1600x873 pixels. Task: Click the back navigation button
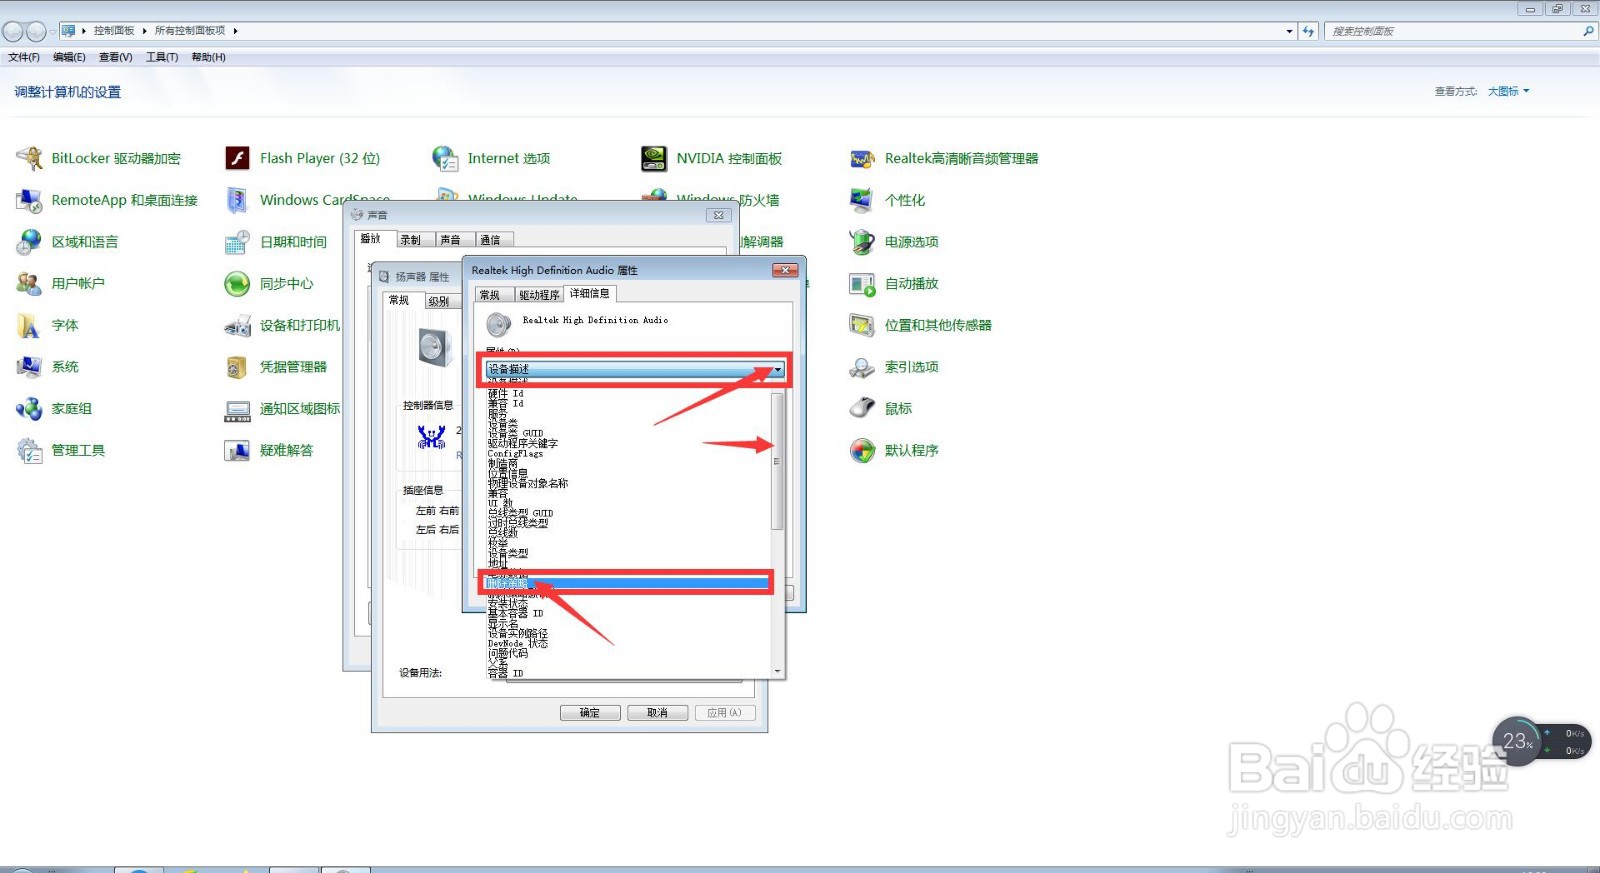[13, 31]
